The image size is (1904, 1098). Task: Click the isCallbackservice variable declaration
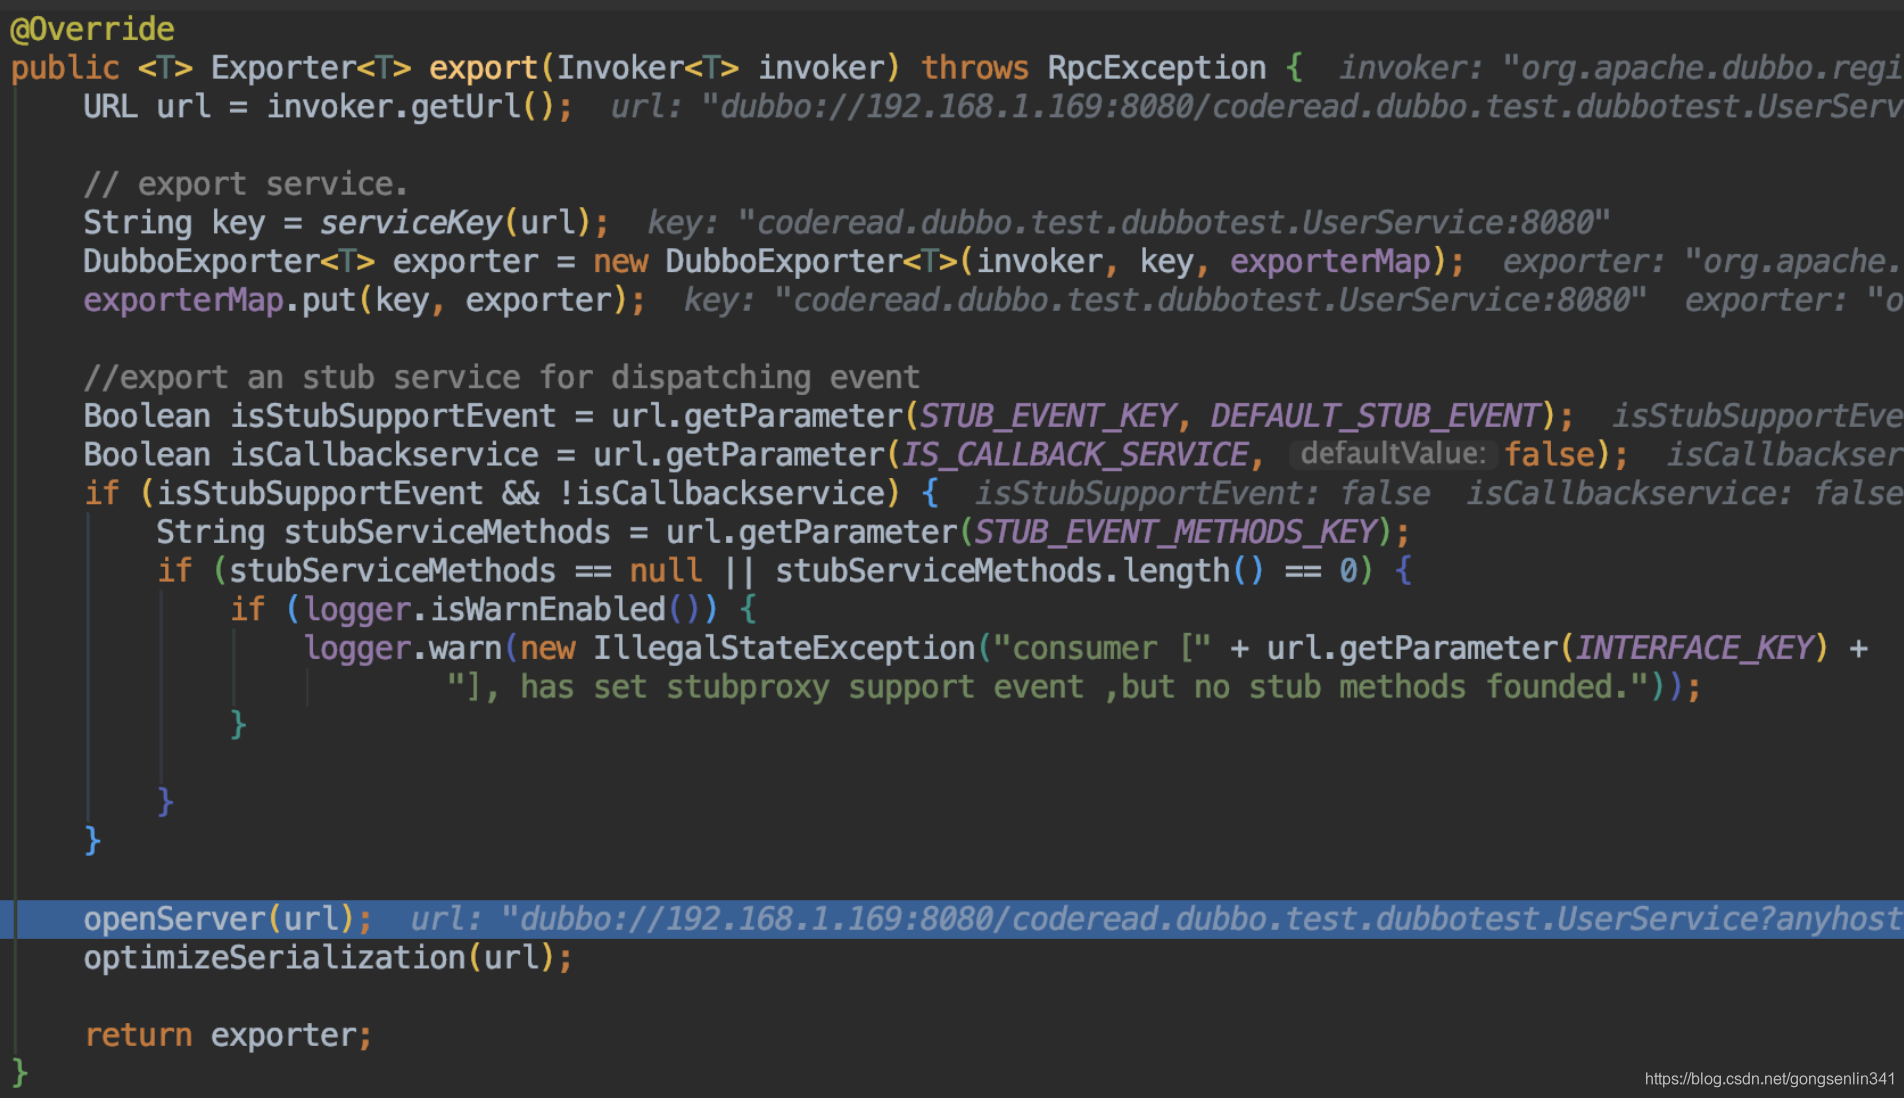click(x=384, y=455)
